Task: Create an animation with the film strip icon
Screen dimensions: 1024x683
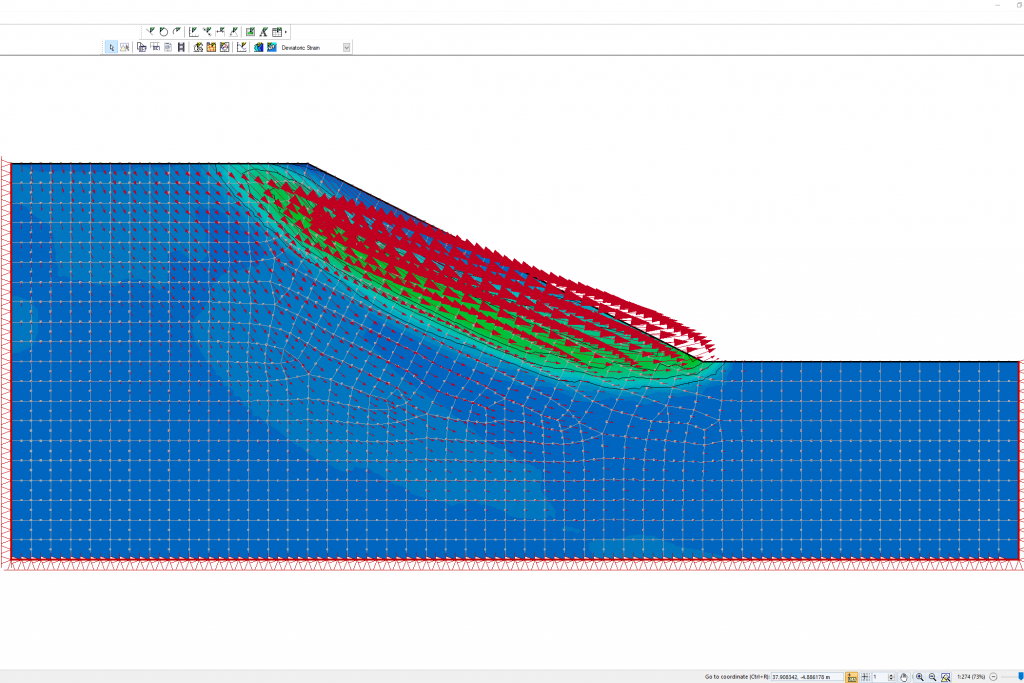Action: (181, 46)
